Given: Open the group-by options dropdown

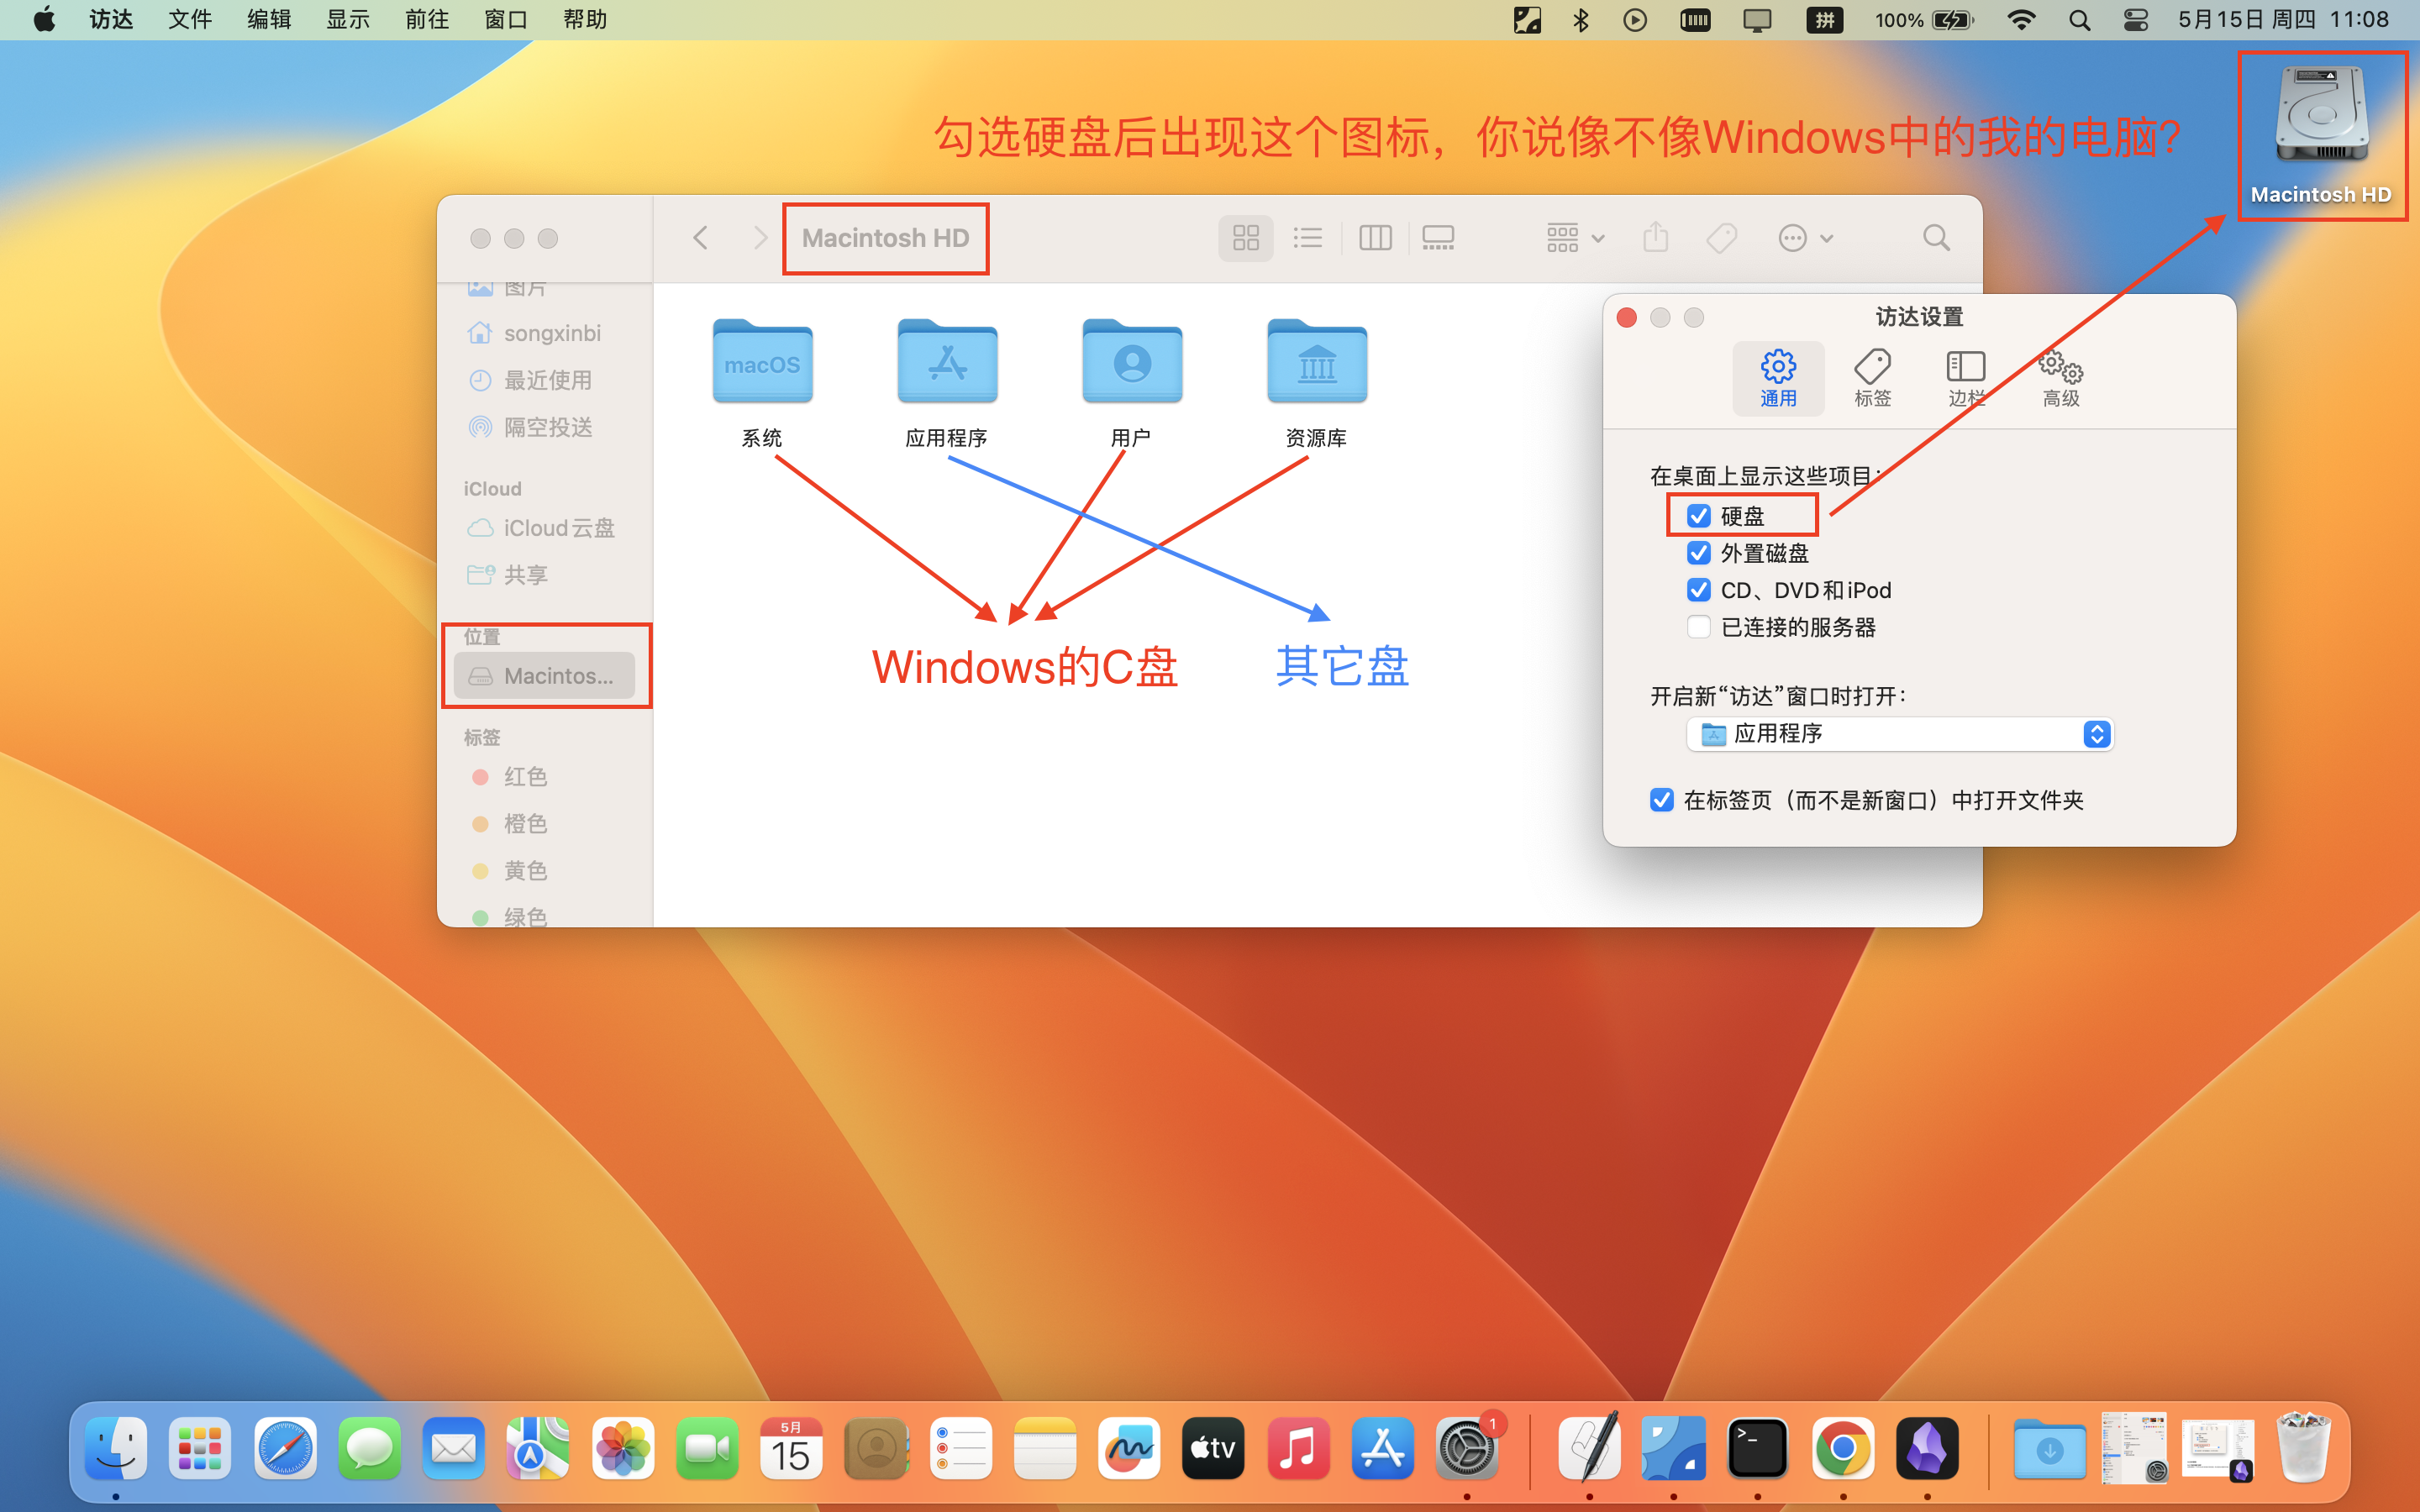Looking at the screenshot, I should (1575, 238).
